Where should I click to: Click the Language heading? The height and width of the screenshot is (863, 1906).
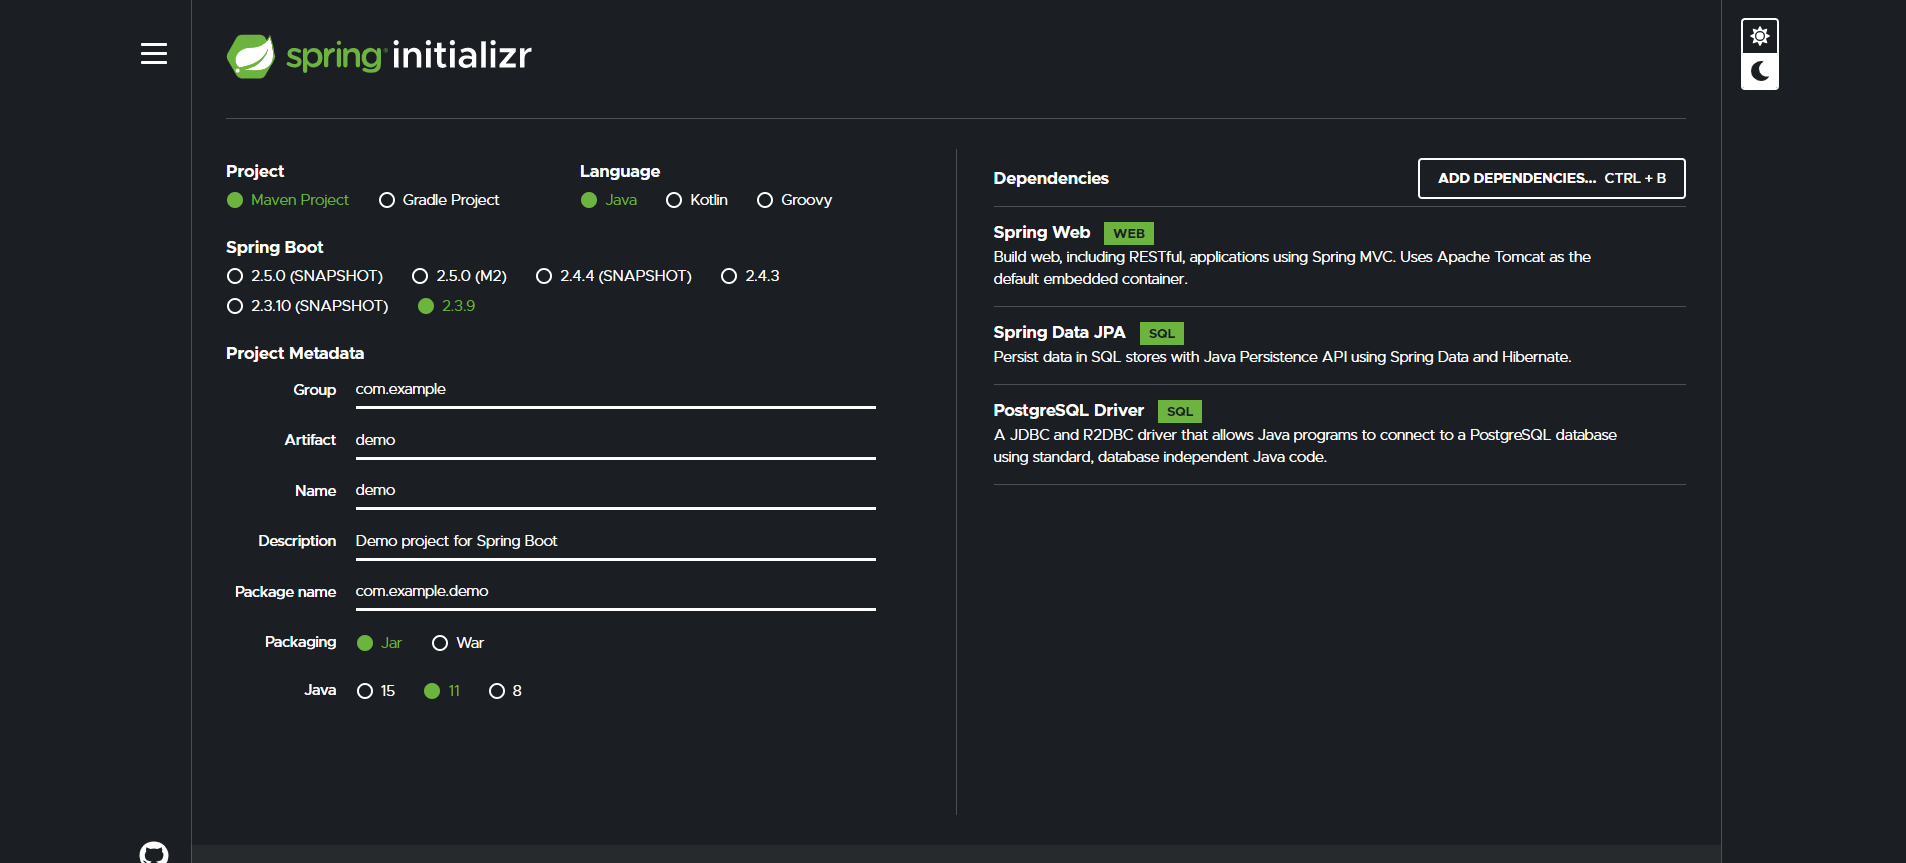tap(620, 171)
